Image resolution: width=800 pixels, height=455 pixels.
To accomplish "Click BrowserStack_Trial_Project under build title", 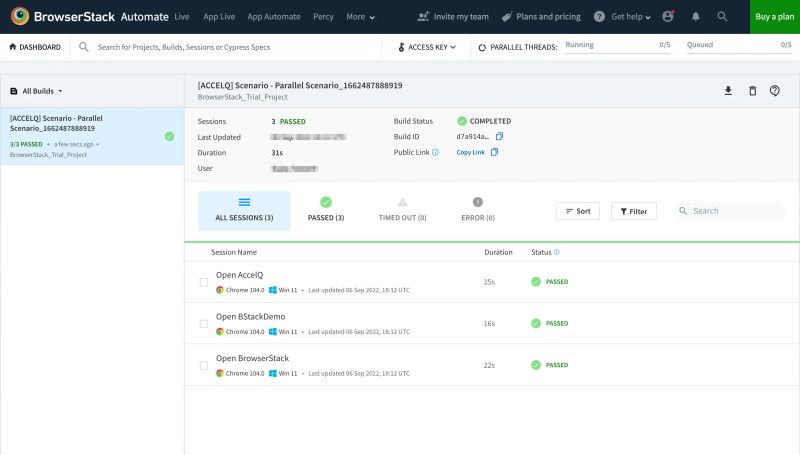I will point(242,97).
